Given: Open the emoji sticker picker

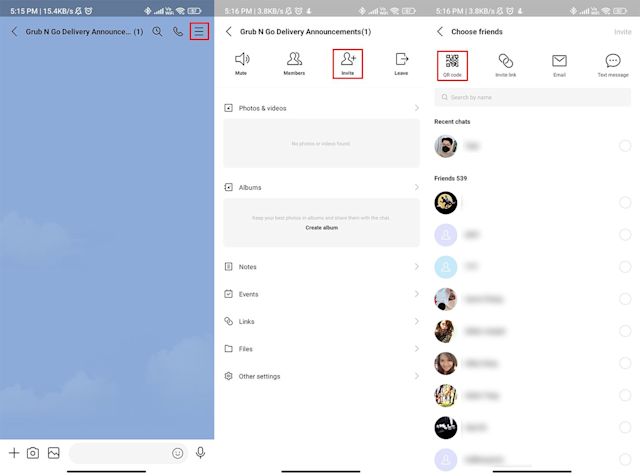Looking at the screenshot, I should pos(178,453).
